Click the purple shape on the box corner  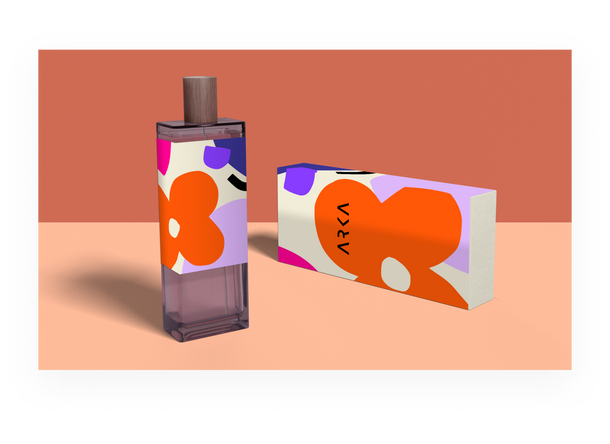pyautogui.click(x=298, y=179)
